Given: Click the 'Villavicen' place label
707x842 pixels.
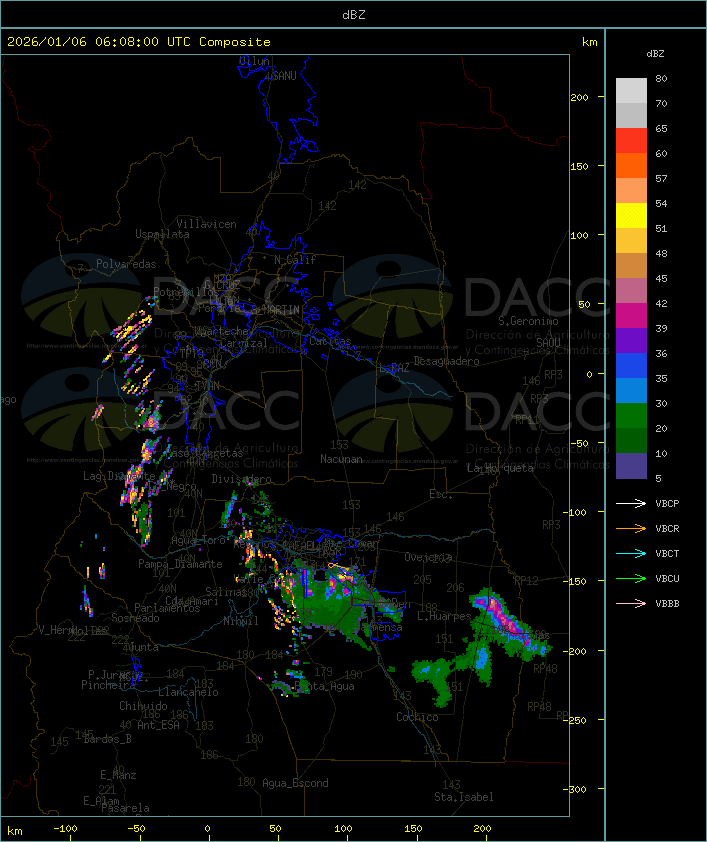Looking at the screenshot, I should click(x=206, y=224).
